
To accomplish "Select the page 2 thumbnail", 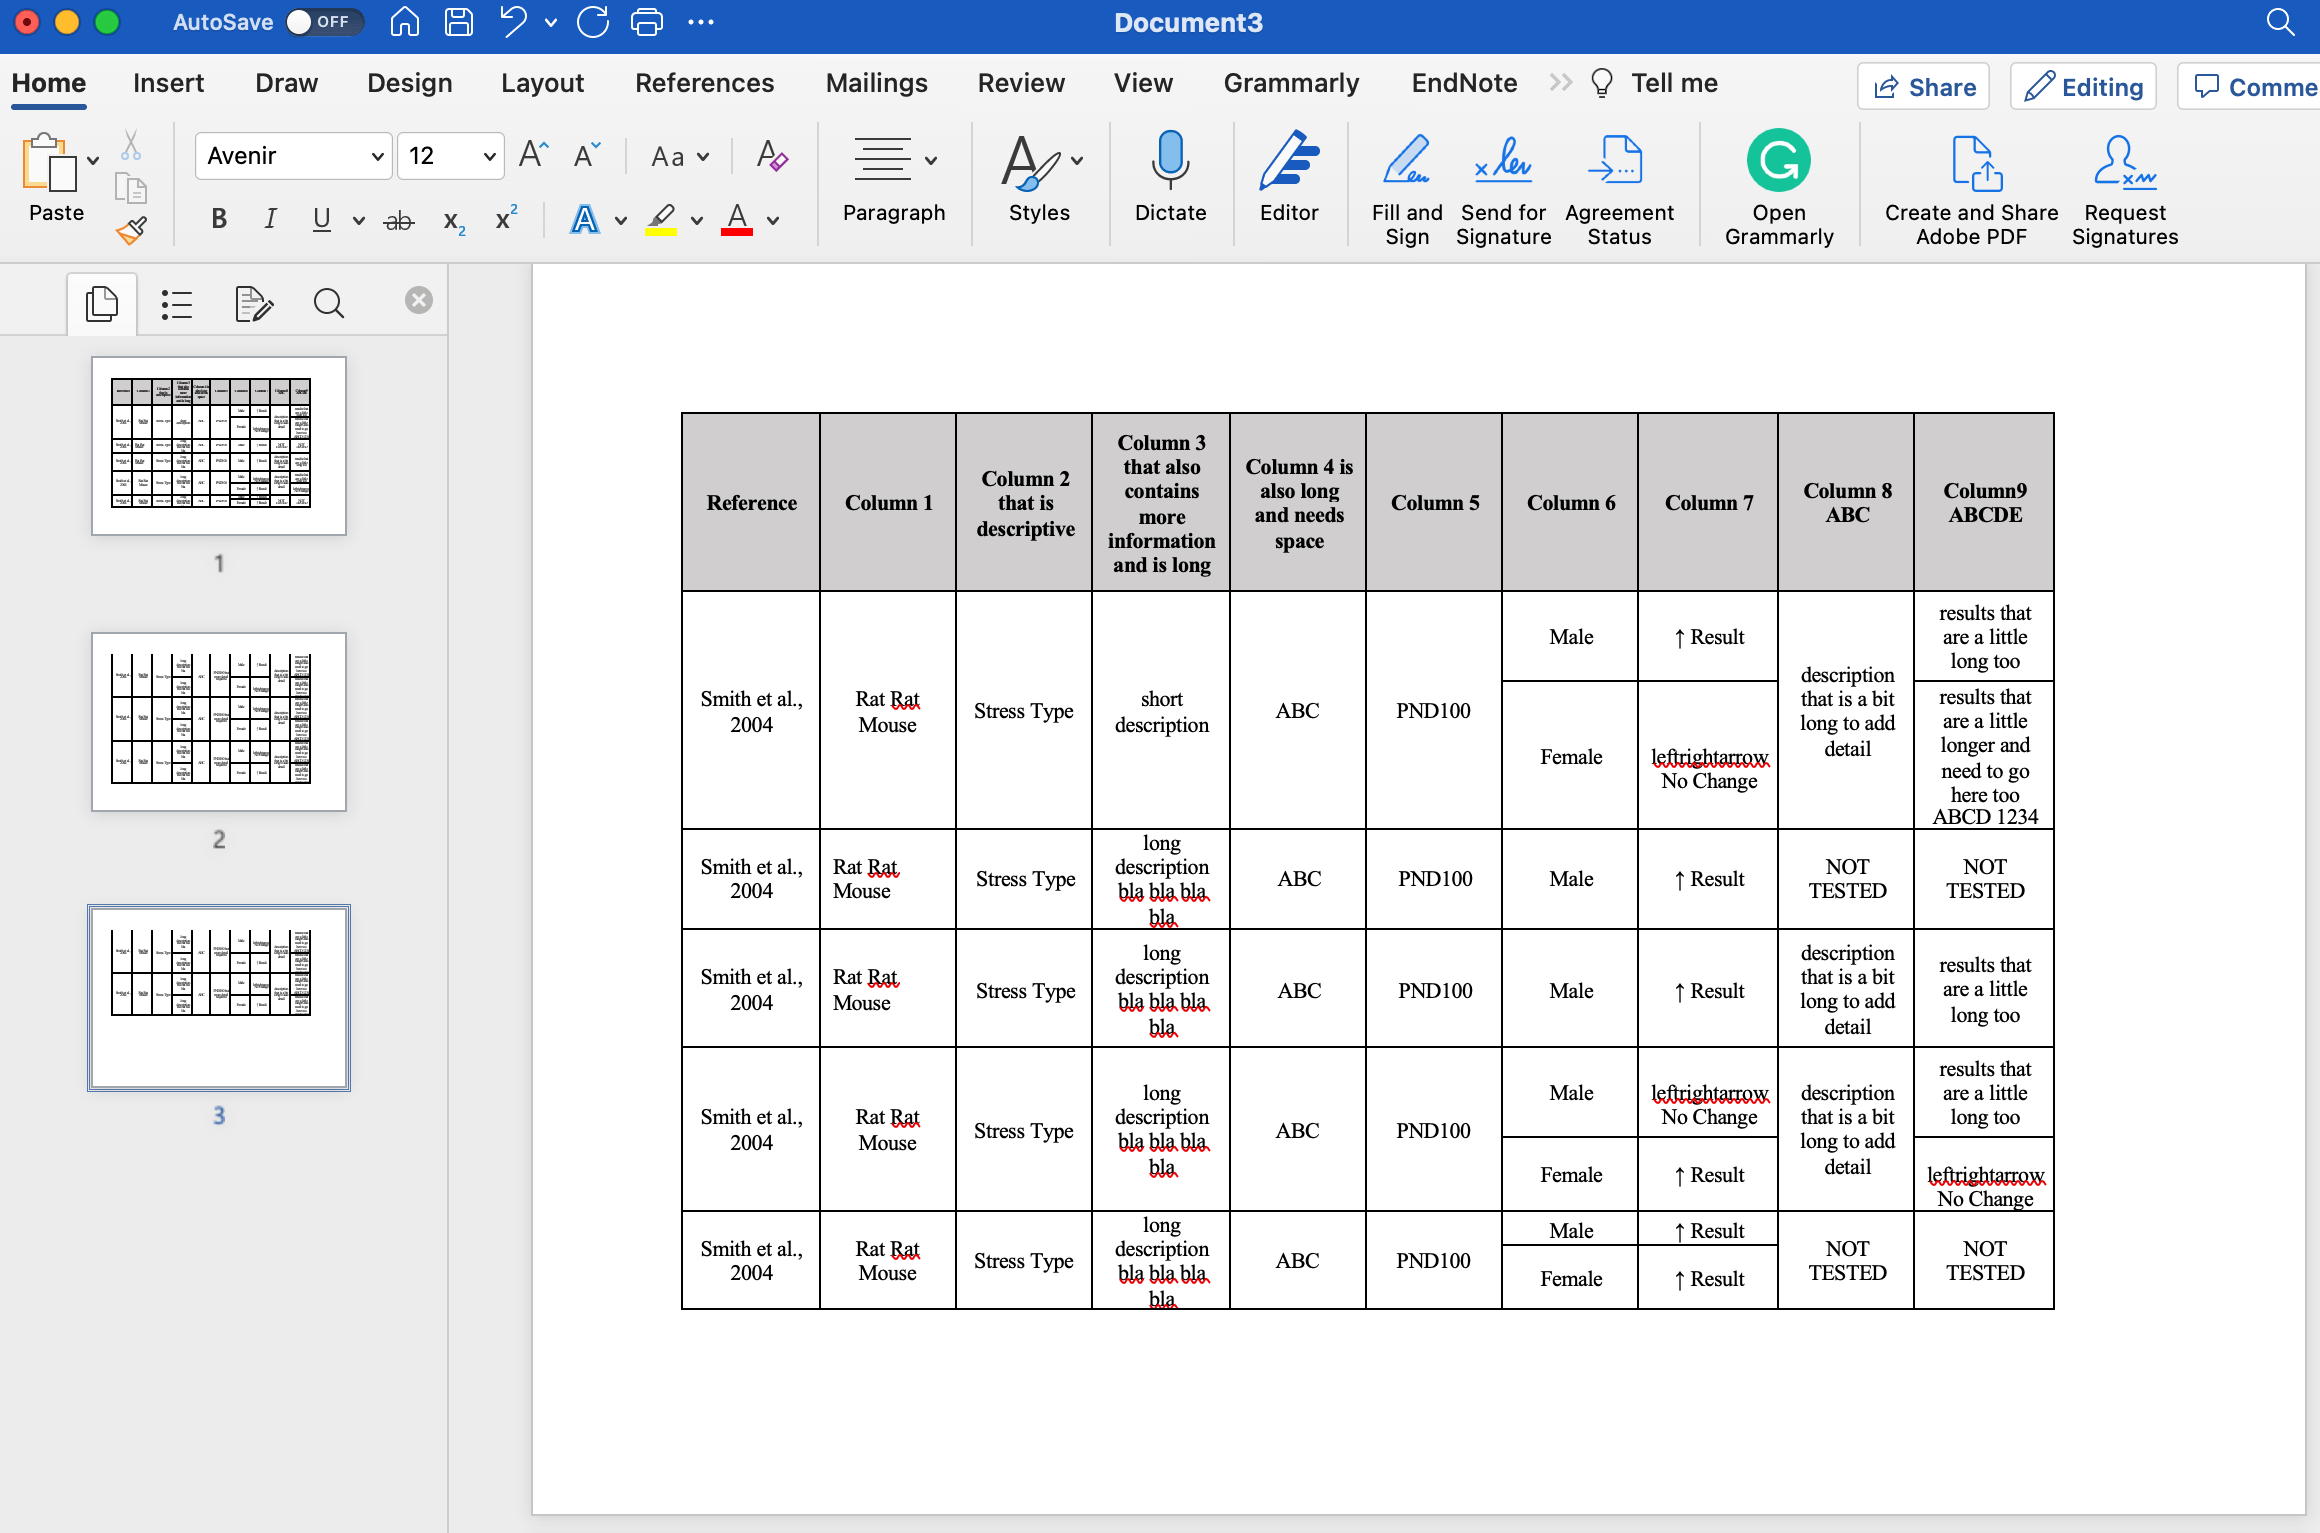I will coord(219,721).
